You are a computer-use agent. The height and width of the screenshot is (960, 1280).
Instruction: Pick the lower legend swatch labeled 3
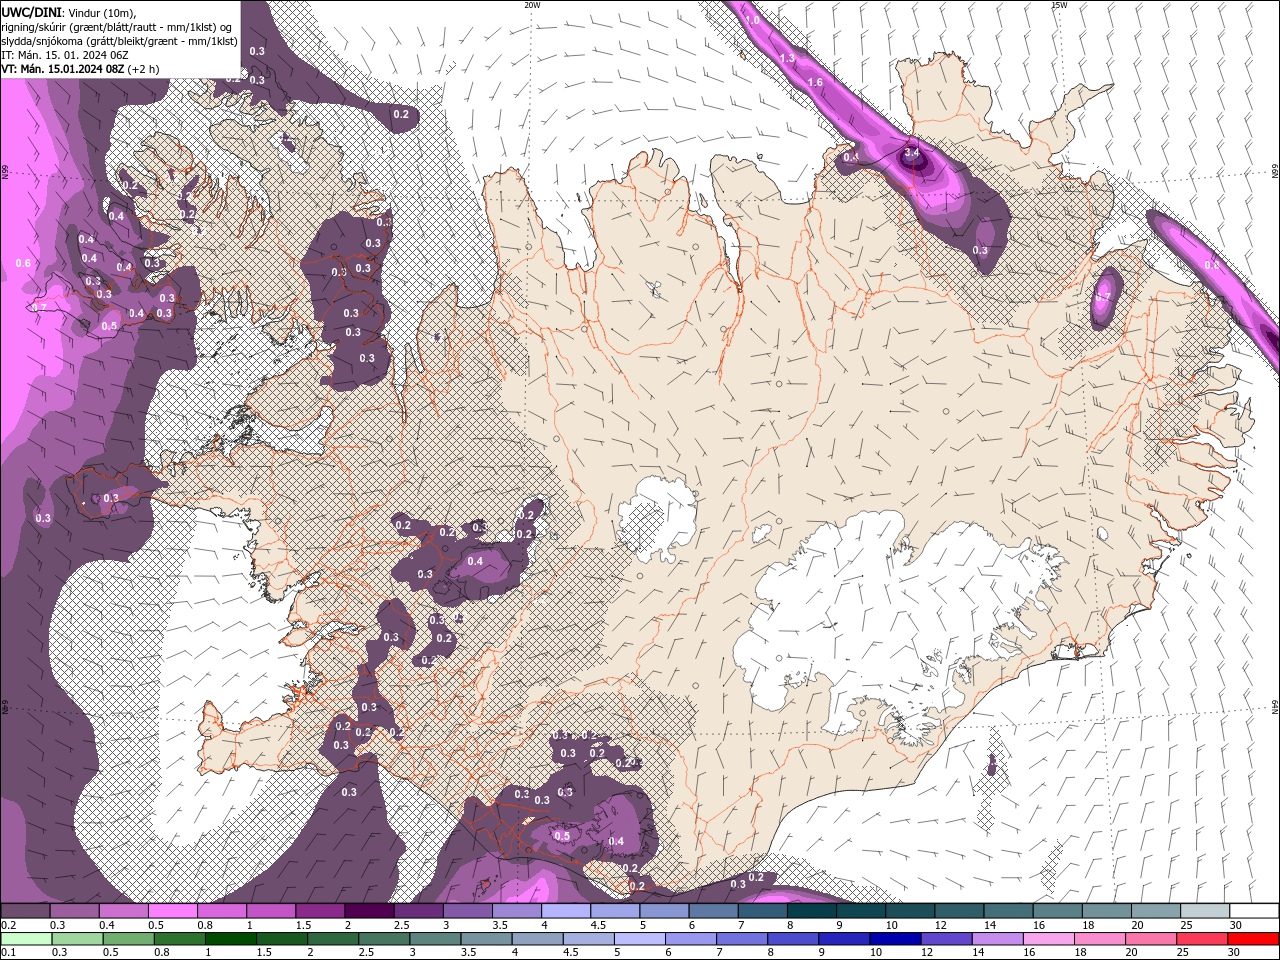(435, 939)
